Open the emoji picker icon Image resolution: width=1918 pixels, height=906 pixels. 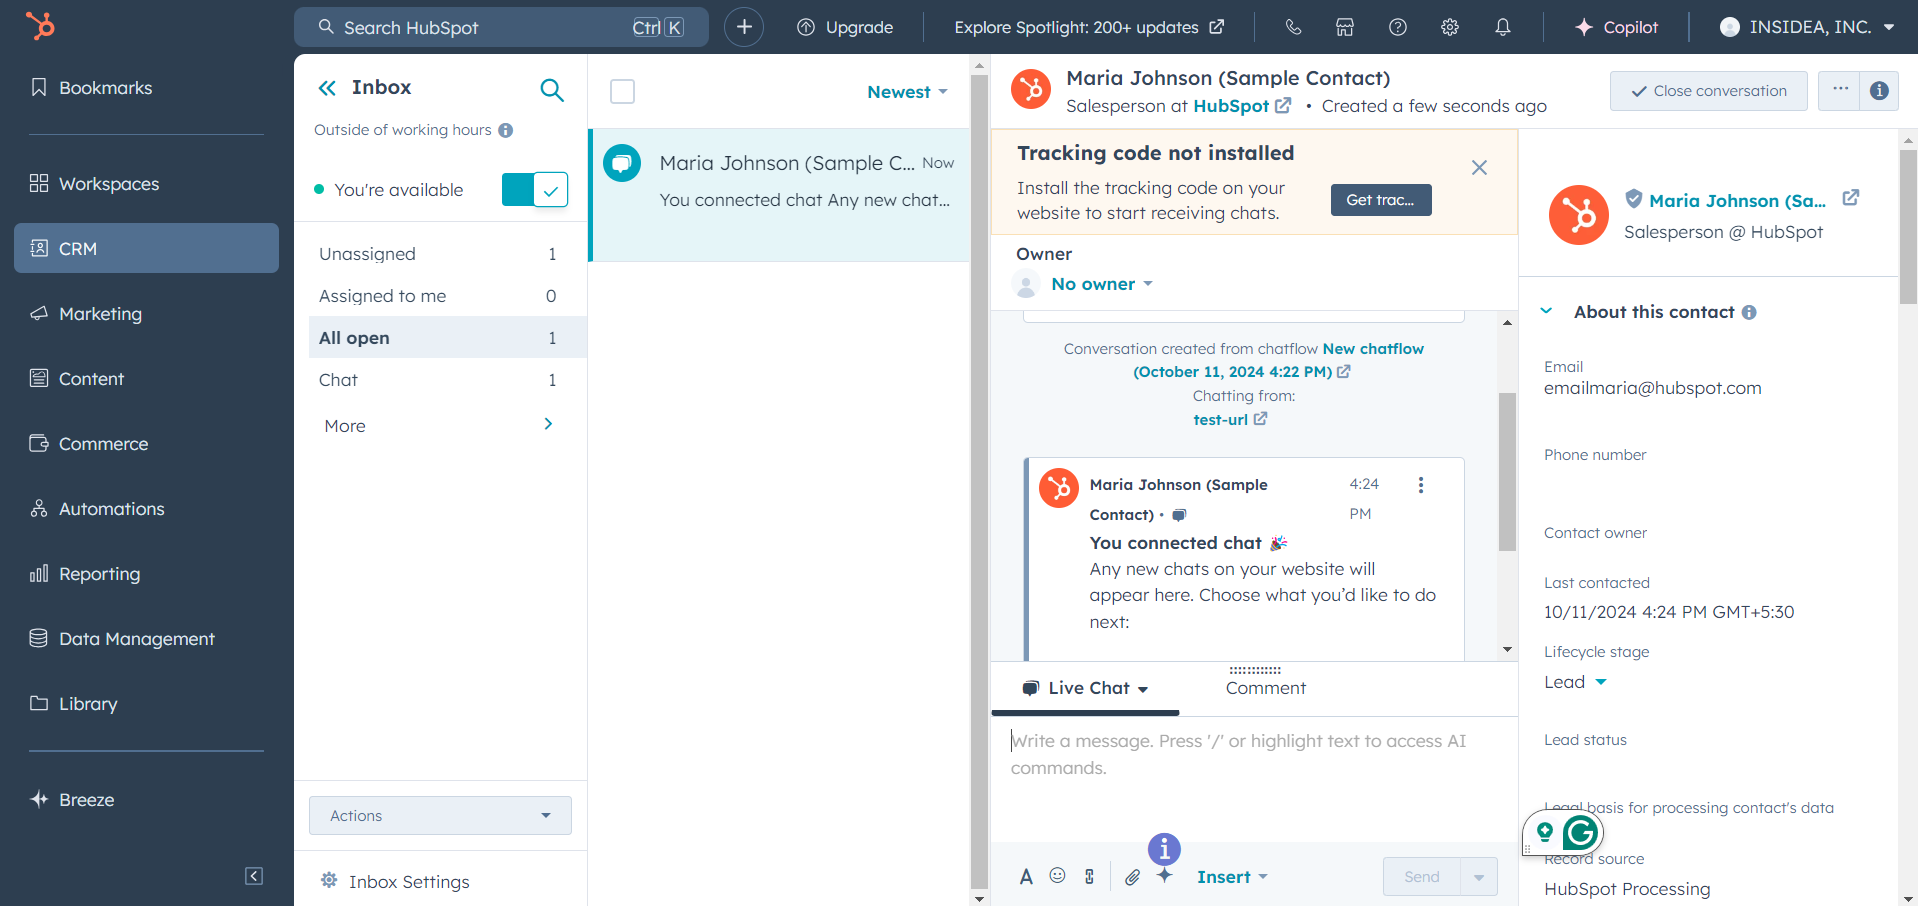pyautogui.click(x=1058, y=876)
